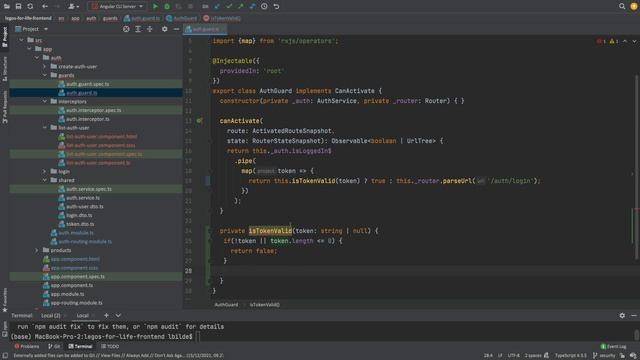The width and height of the screenshot is (640, 360).
Task: Click the guards breadcrumb in navigation bar
Action: [110, 18]
